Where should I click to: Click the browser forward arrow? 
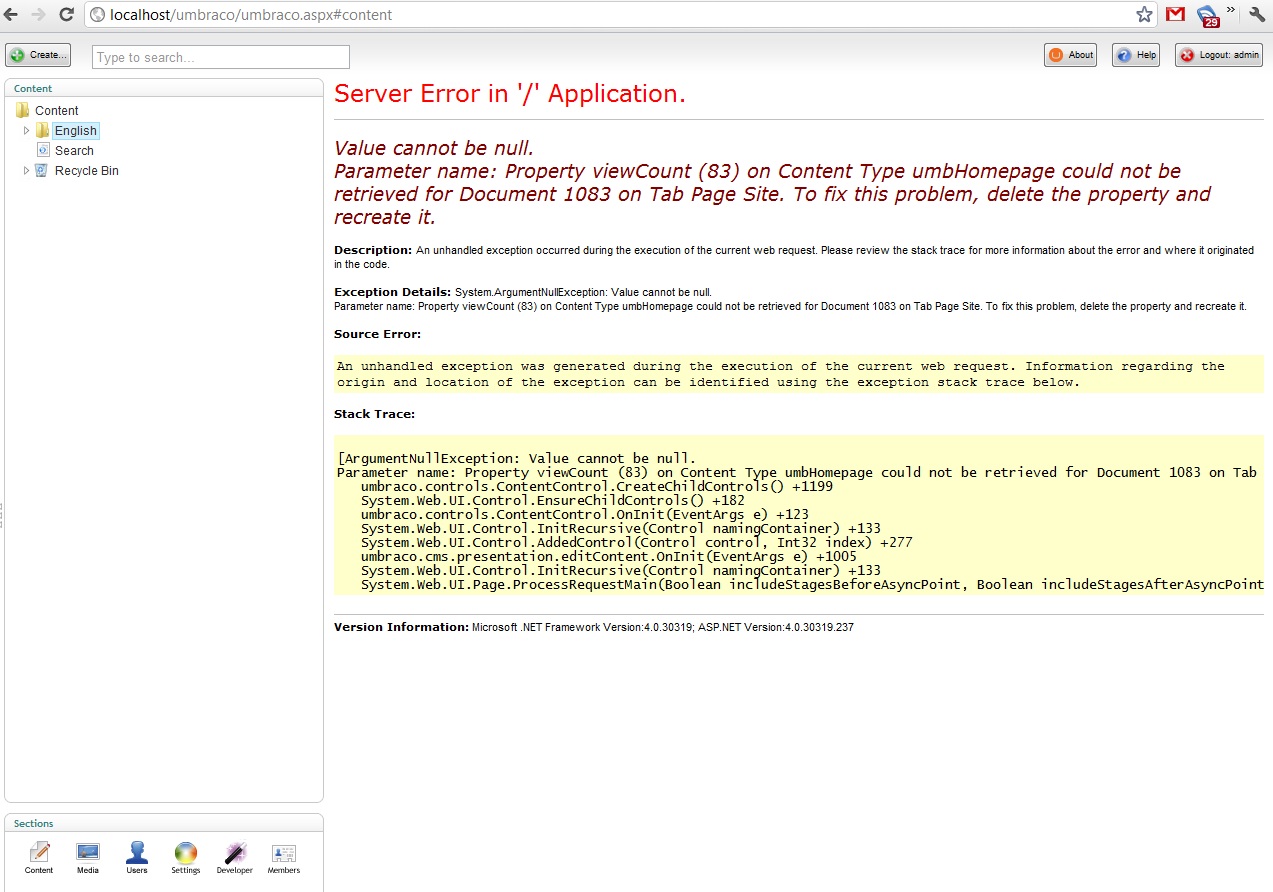(39, 15)
